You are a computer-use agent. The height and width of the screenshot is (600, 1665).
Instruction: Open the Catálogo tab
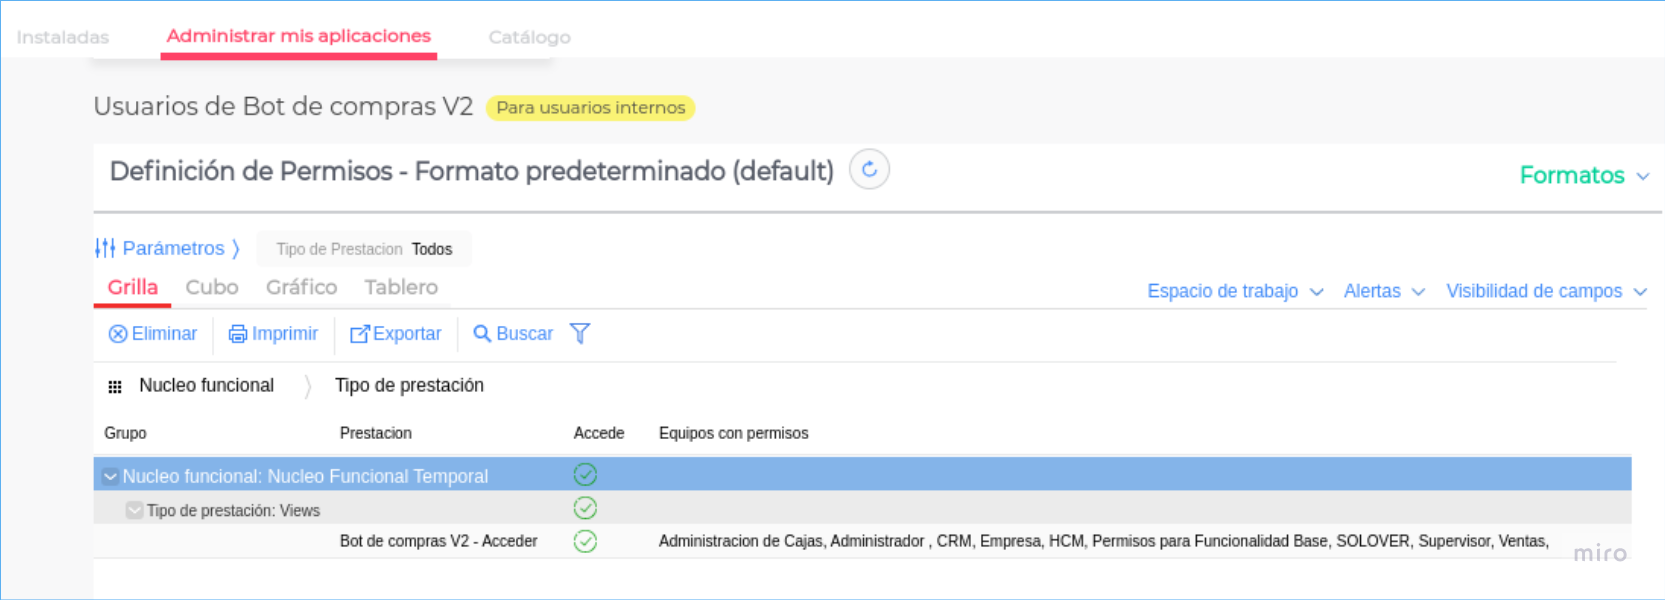point(529,37)
